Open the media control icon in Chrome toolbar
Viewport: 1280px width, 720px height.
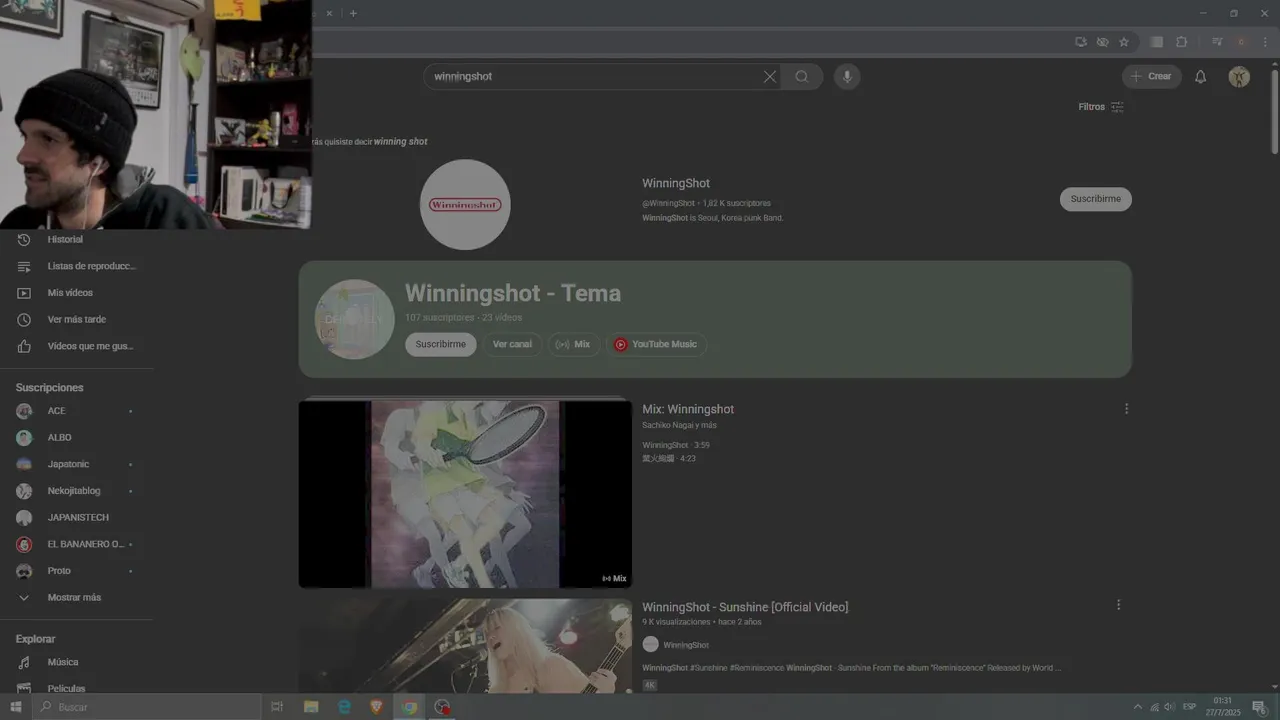point(1217,42)
